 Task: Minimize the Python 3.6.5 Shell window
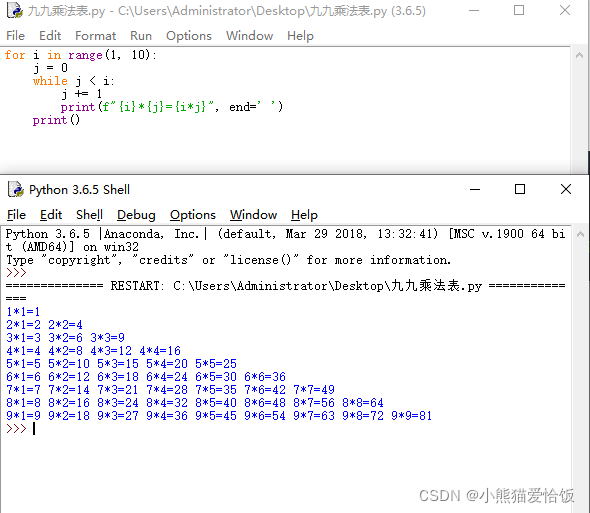point(475,189)
